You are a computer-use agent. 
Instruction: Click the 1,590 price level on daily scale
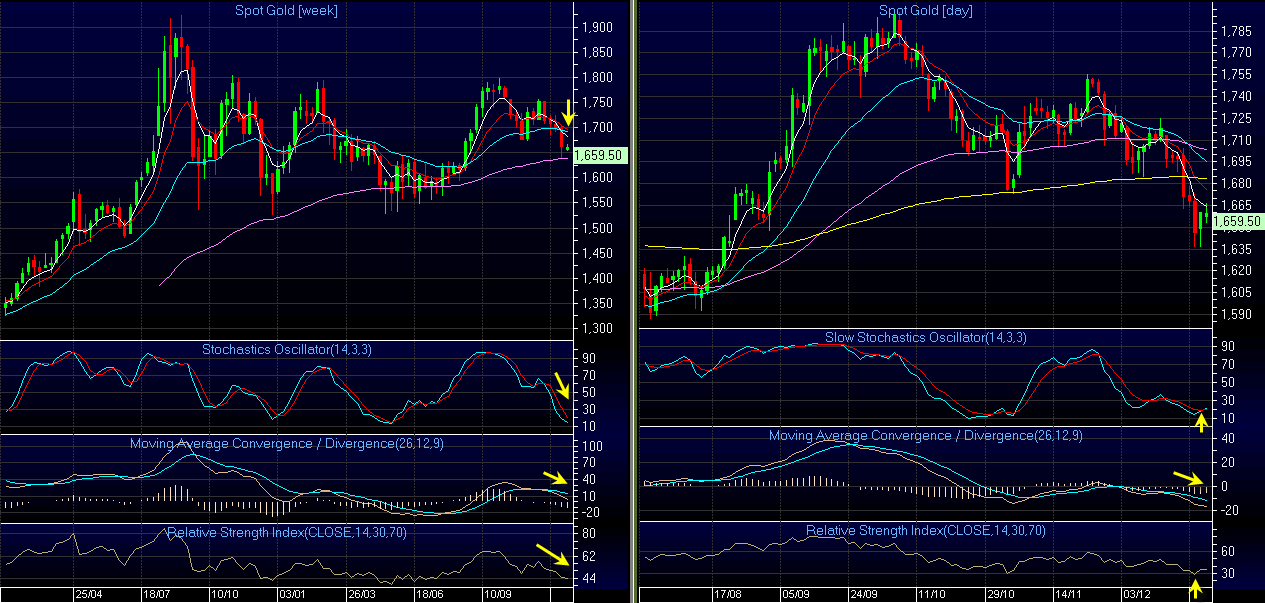tap(1236, 314)
